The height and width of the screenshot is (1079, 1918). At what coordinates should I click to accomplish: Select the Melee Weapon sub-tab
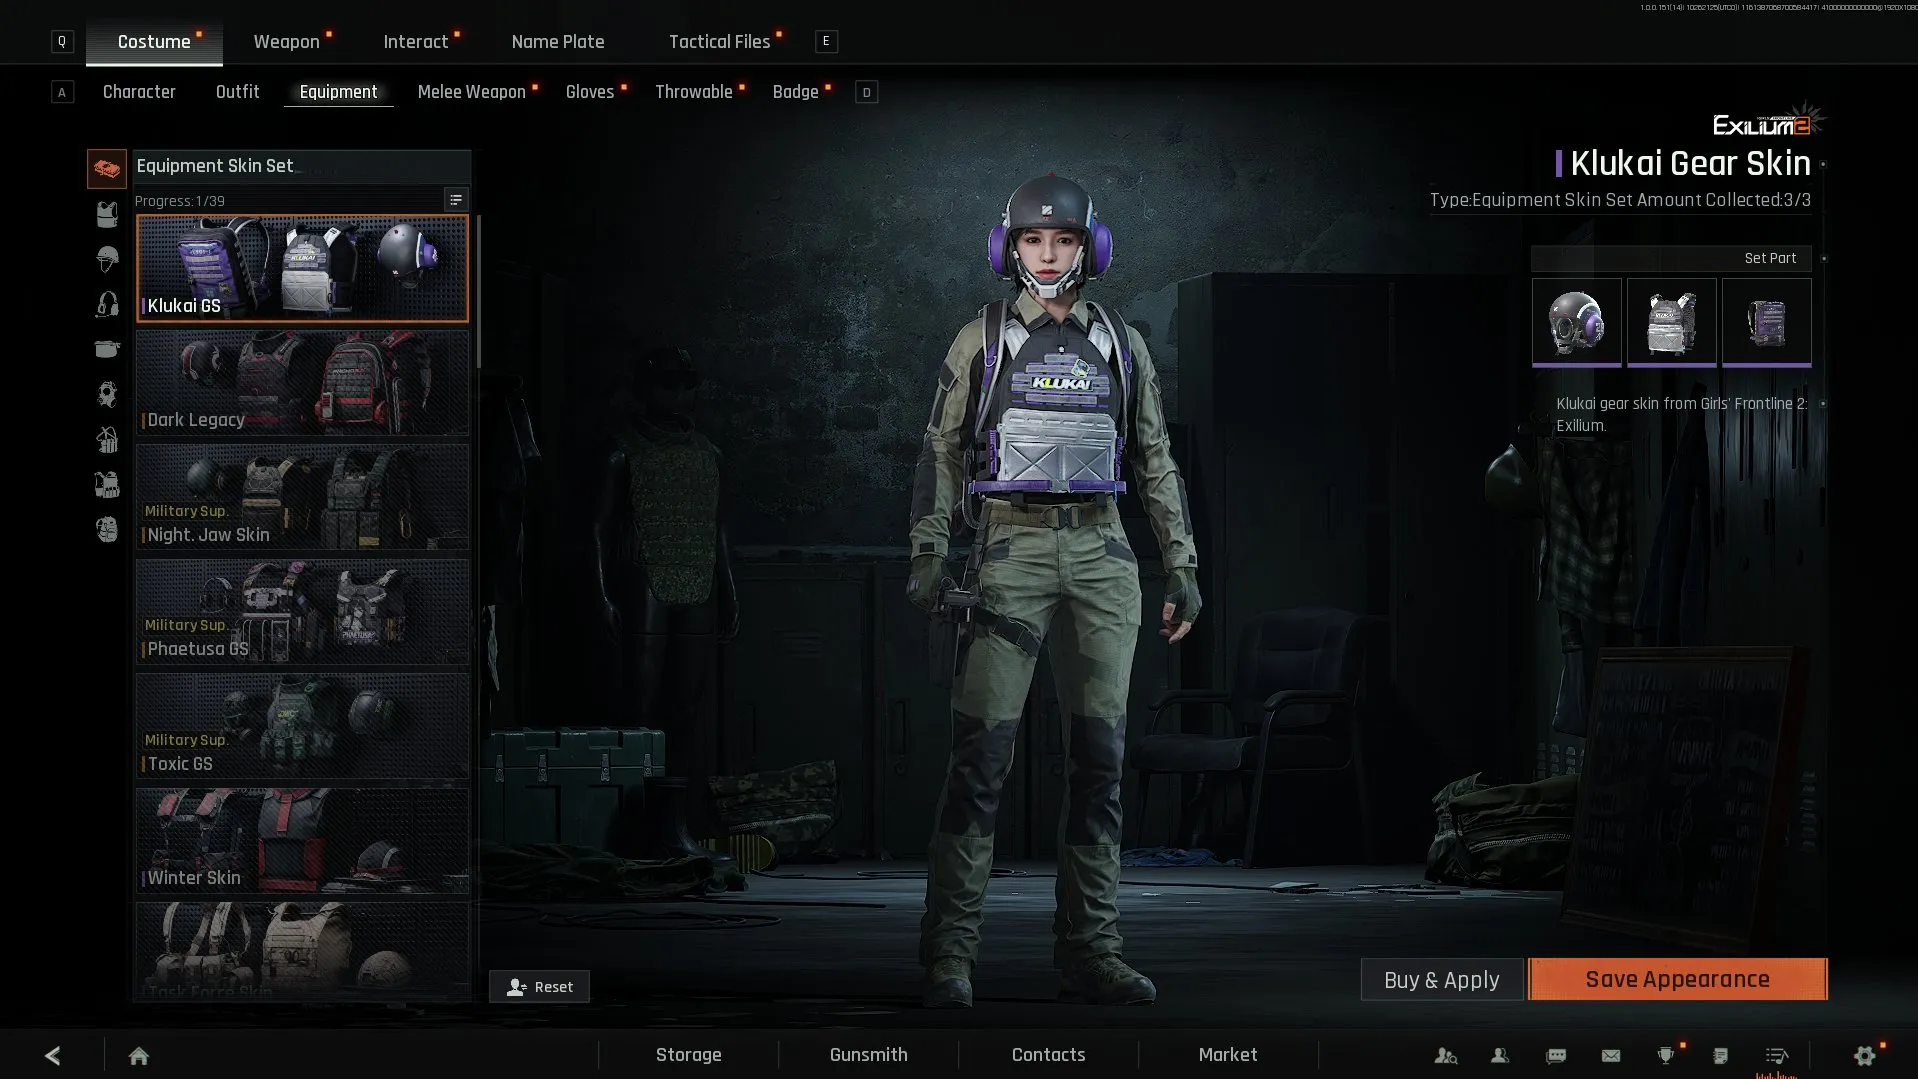[x=472, y=92]
